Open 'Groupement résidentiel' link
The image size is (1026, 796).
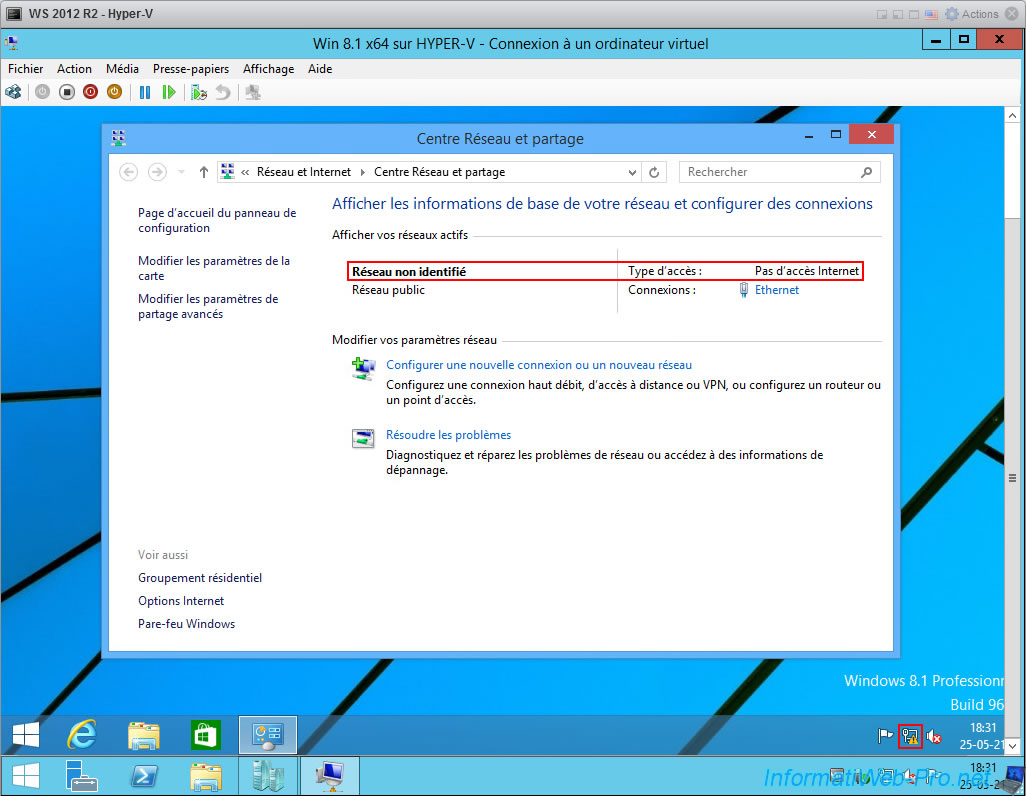pyautogui.click(x=200, y=578)
